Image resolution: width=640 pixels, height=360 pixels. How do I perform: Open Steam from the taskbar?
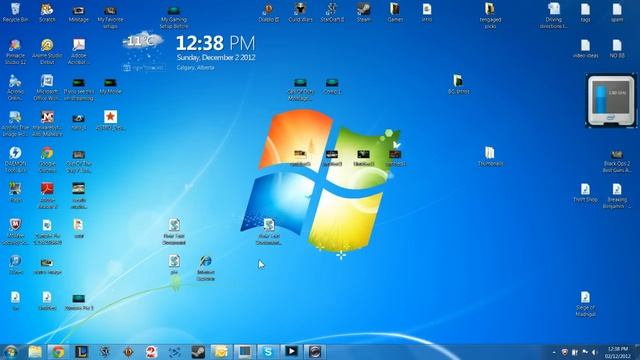[198, 352]
